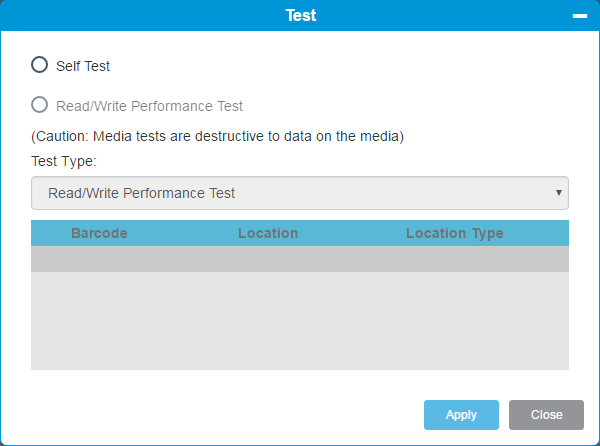Screen dimensions: 600x446
Task: Apply the selected test
Action: click(461, 415)
